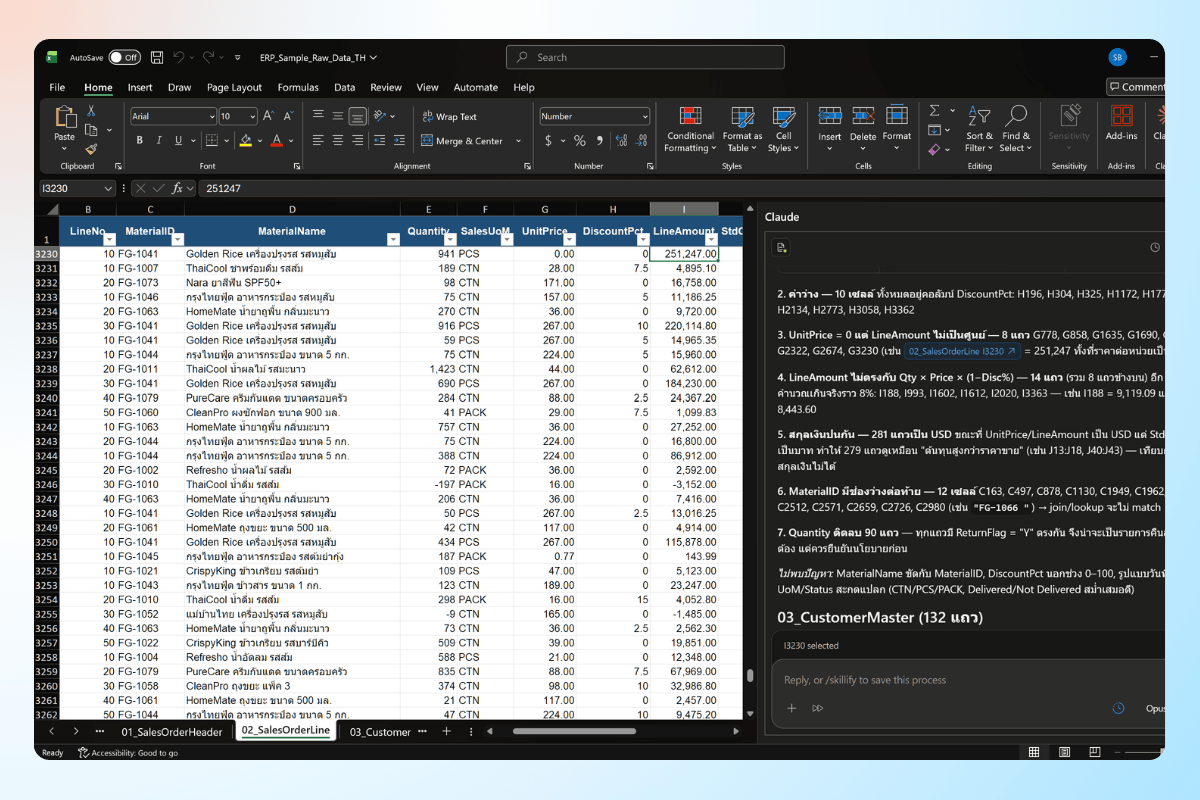Viewport: 1200px width, 800px height.
Task: Add a new sheet with the plus button
Action: coord(447,731)
